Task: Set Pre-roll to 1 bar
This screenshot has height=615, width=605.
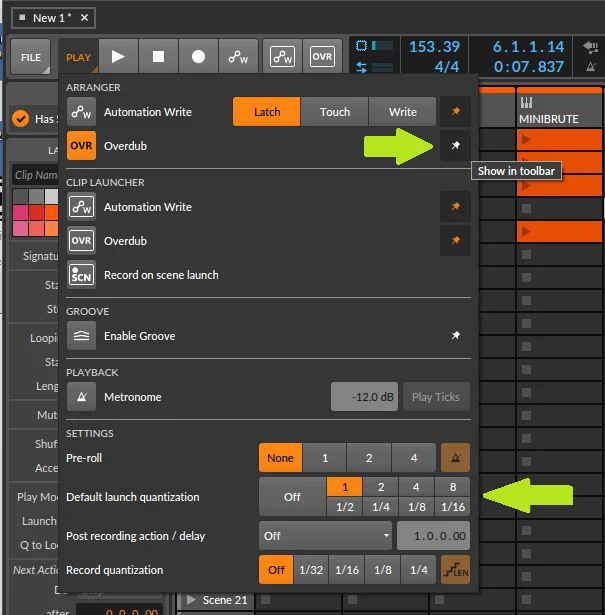Action: click(325, 458)
